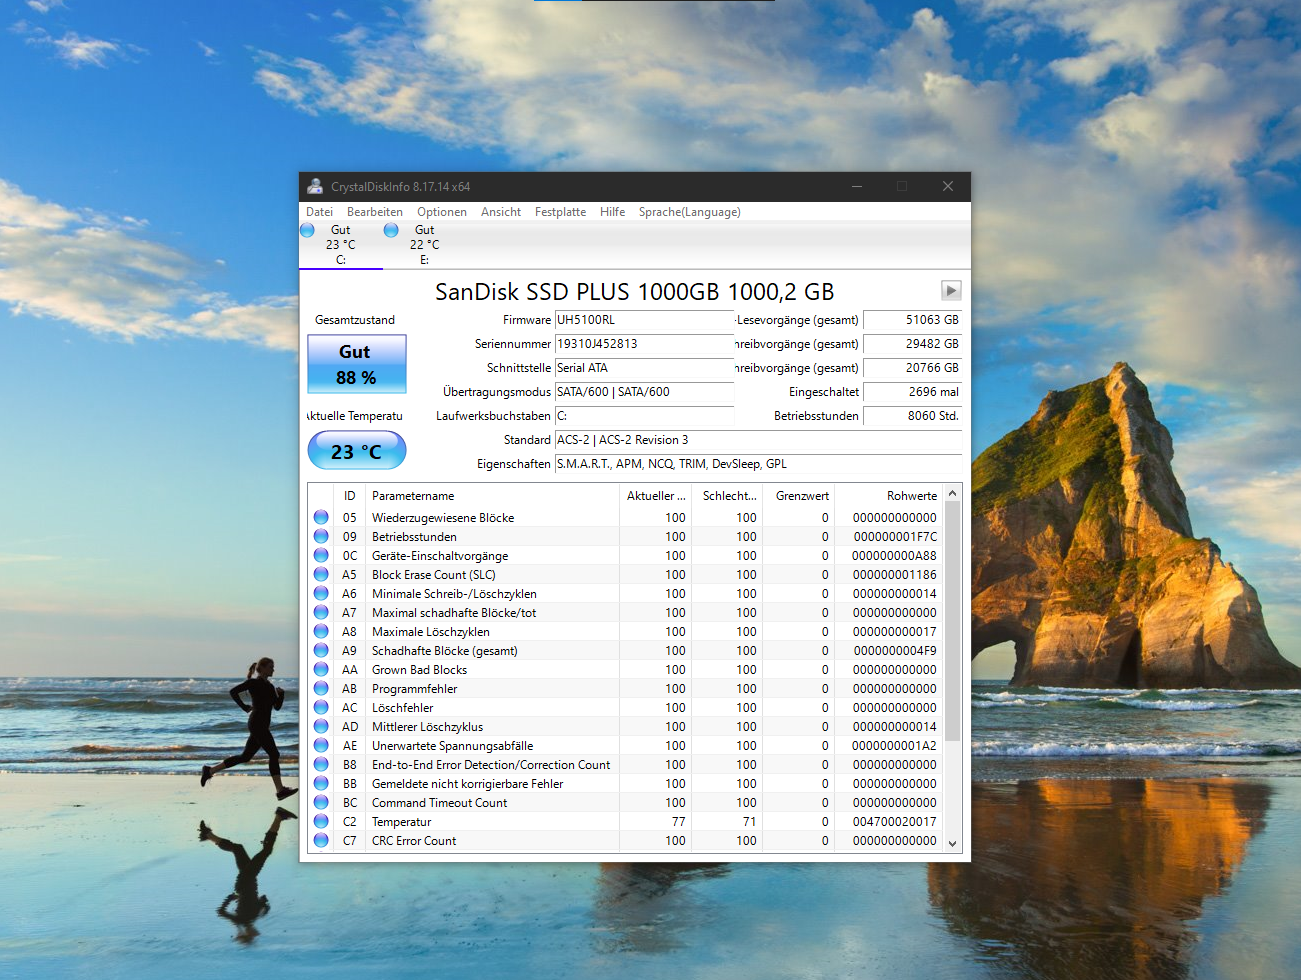Click status icon for Temperatur row C2
The height and width of the screenshot is (980, 1301).
coord(321,821)
